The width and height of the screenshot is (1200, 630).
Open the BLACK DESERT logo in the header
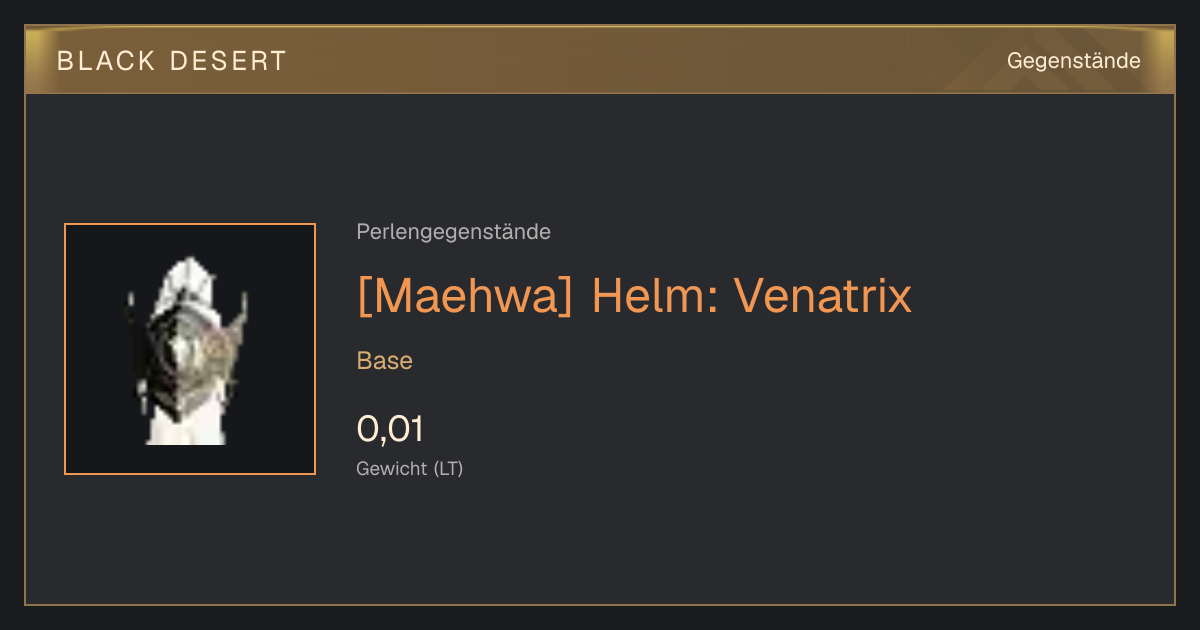click(x=172, y=61)
